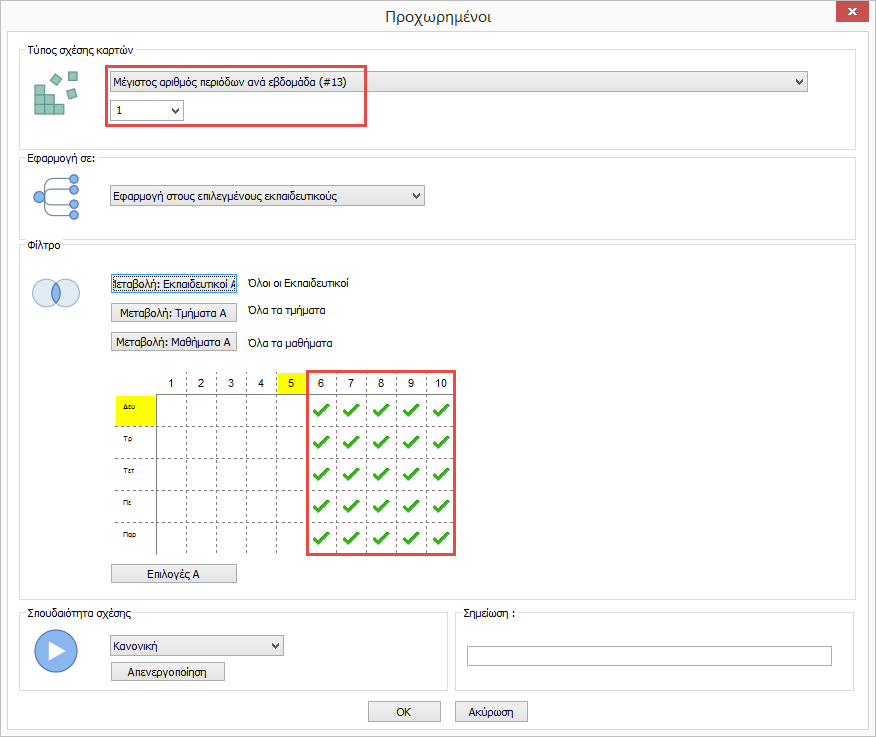Click the branching nodes apply-to icon
The width and height of the screenshot is (876, 737).
click(x=56, y=196)
